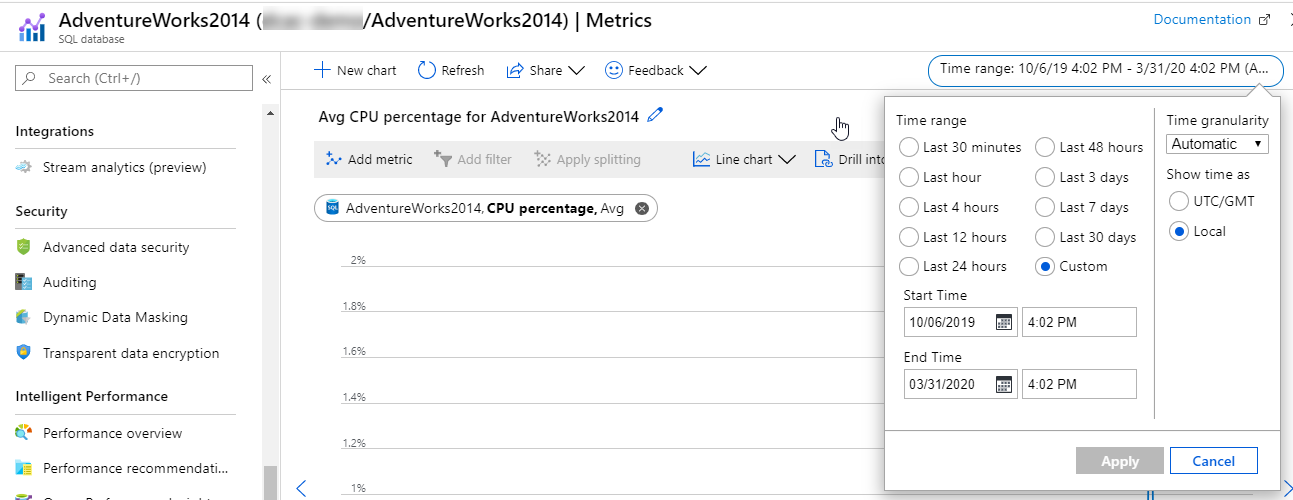Click the chart's previous time left arrow
Viewport: 1293px width, 500px height.
pyautogui.click(x=301, y=489)
